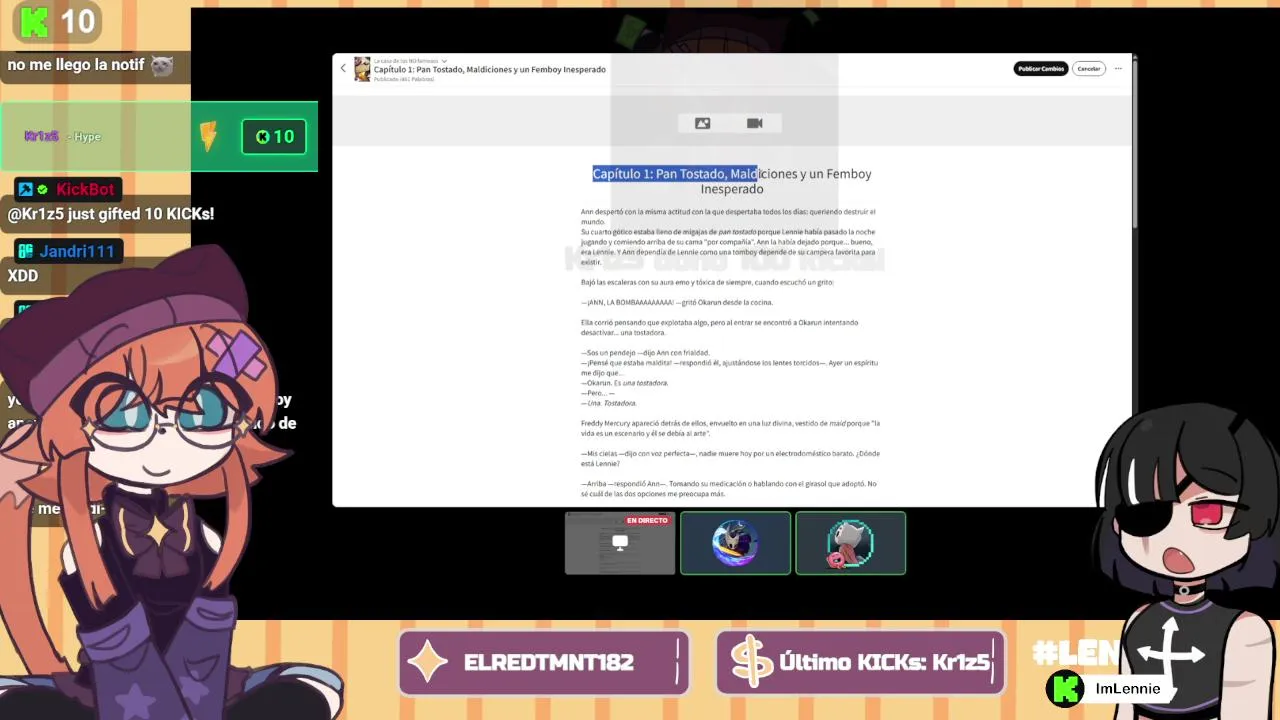Click the line '—Sos un pendejo —dijo Ann'
Viewport: 1280px width, 720px height.
pos(645,353)
